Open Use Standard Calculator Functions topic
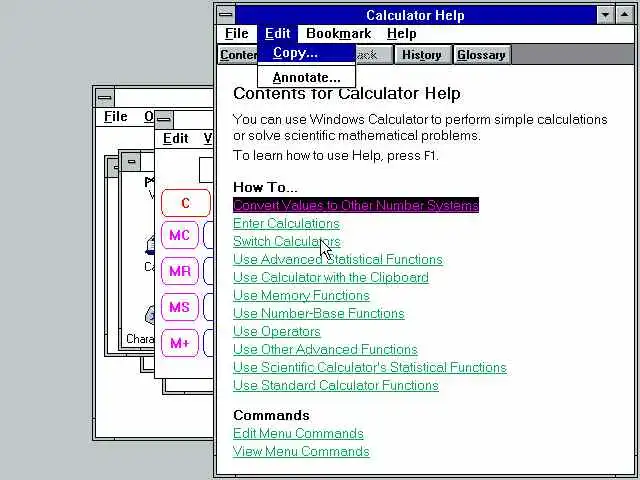 (336, 386)
